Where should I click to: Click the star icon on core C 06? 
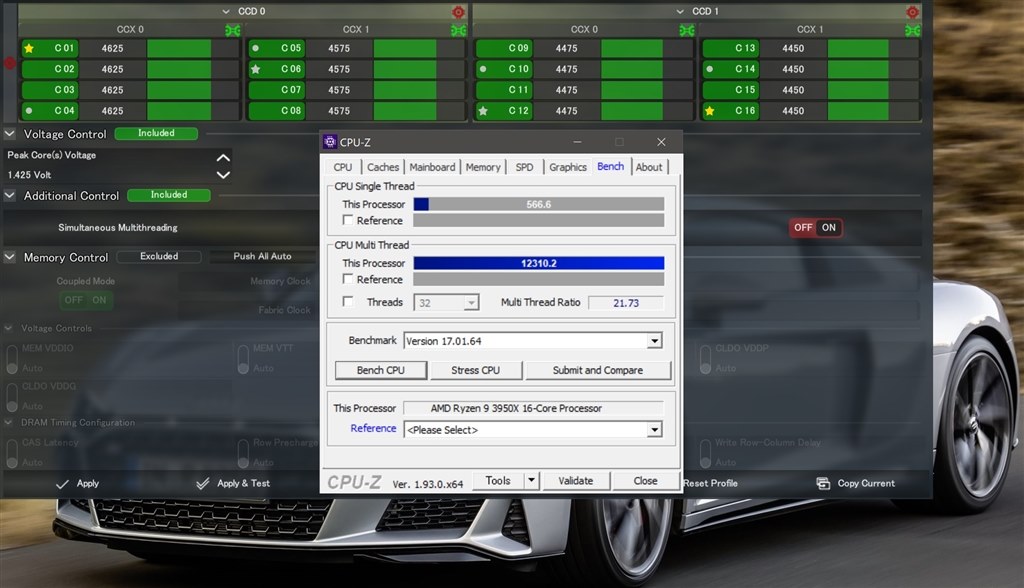click(x=255, y=69)
